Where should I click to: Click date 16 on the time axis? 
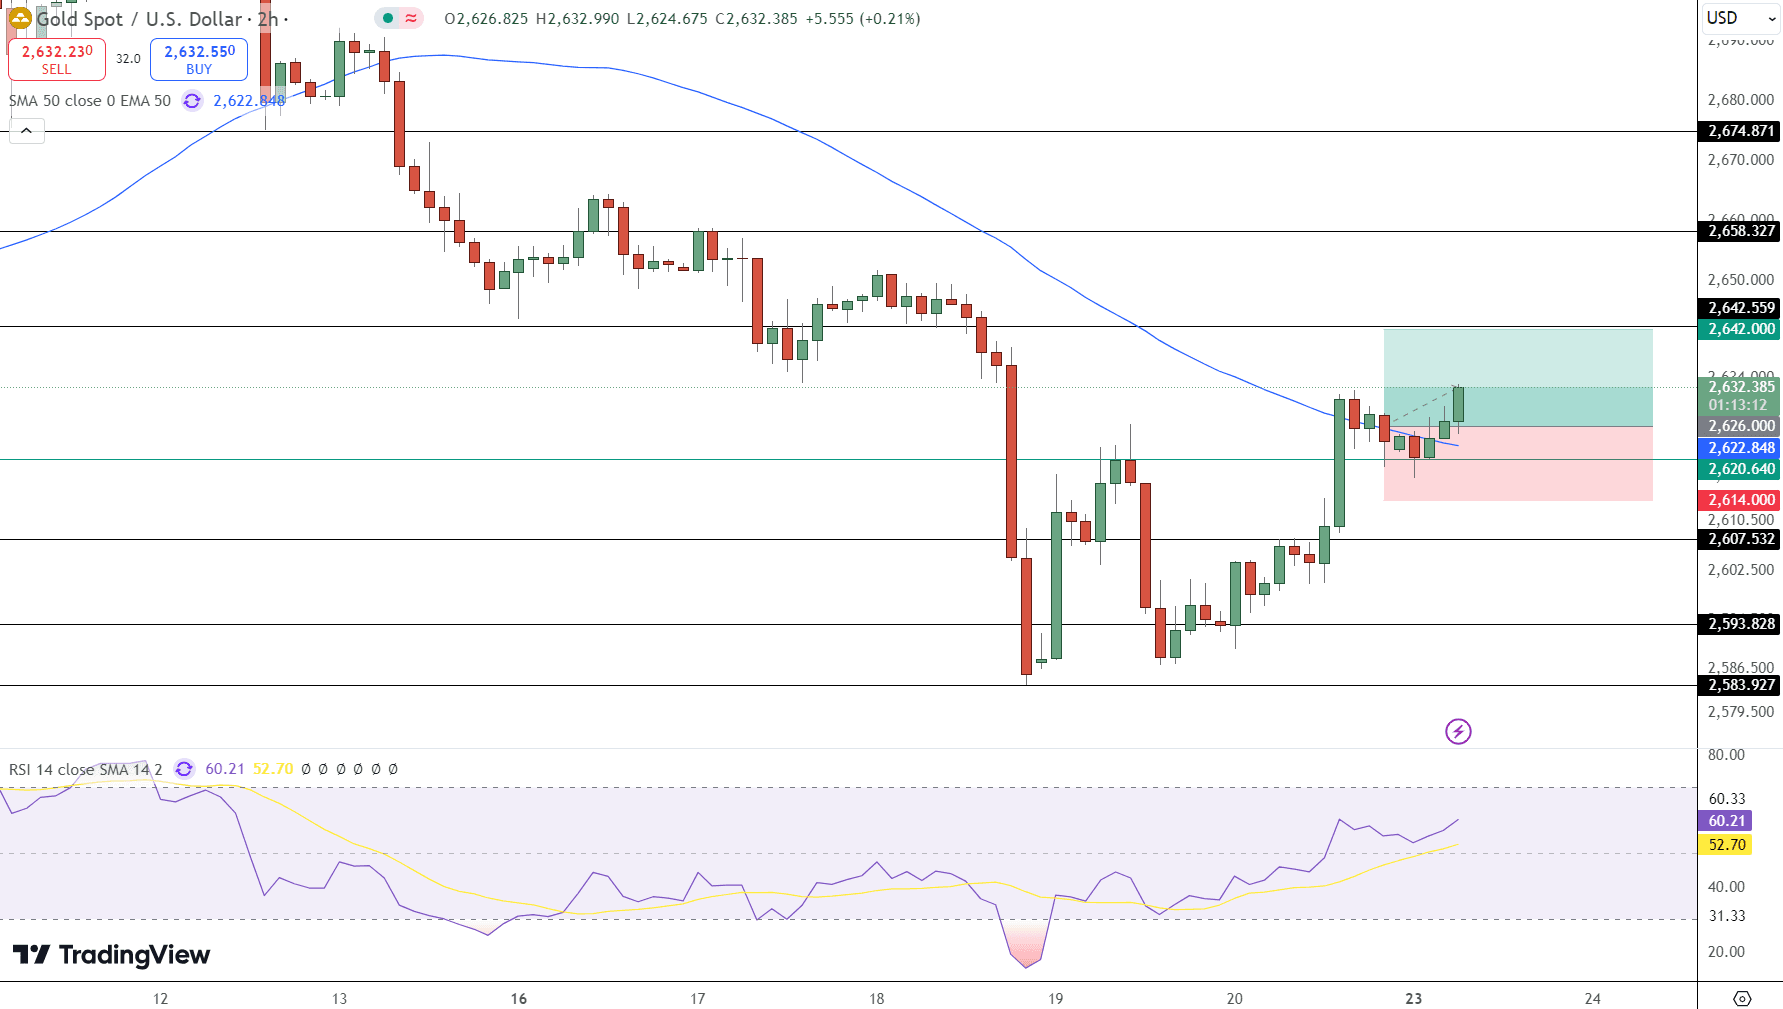coord(518,998)
